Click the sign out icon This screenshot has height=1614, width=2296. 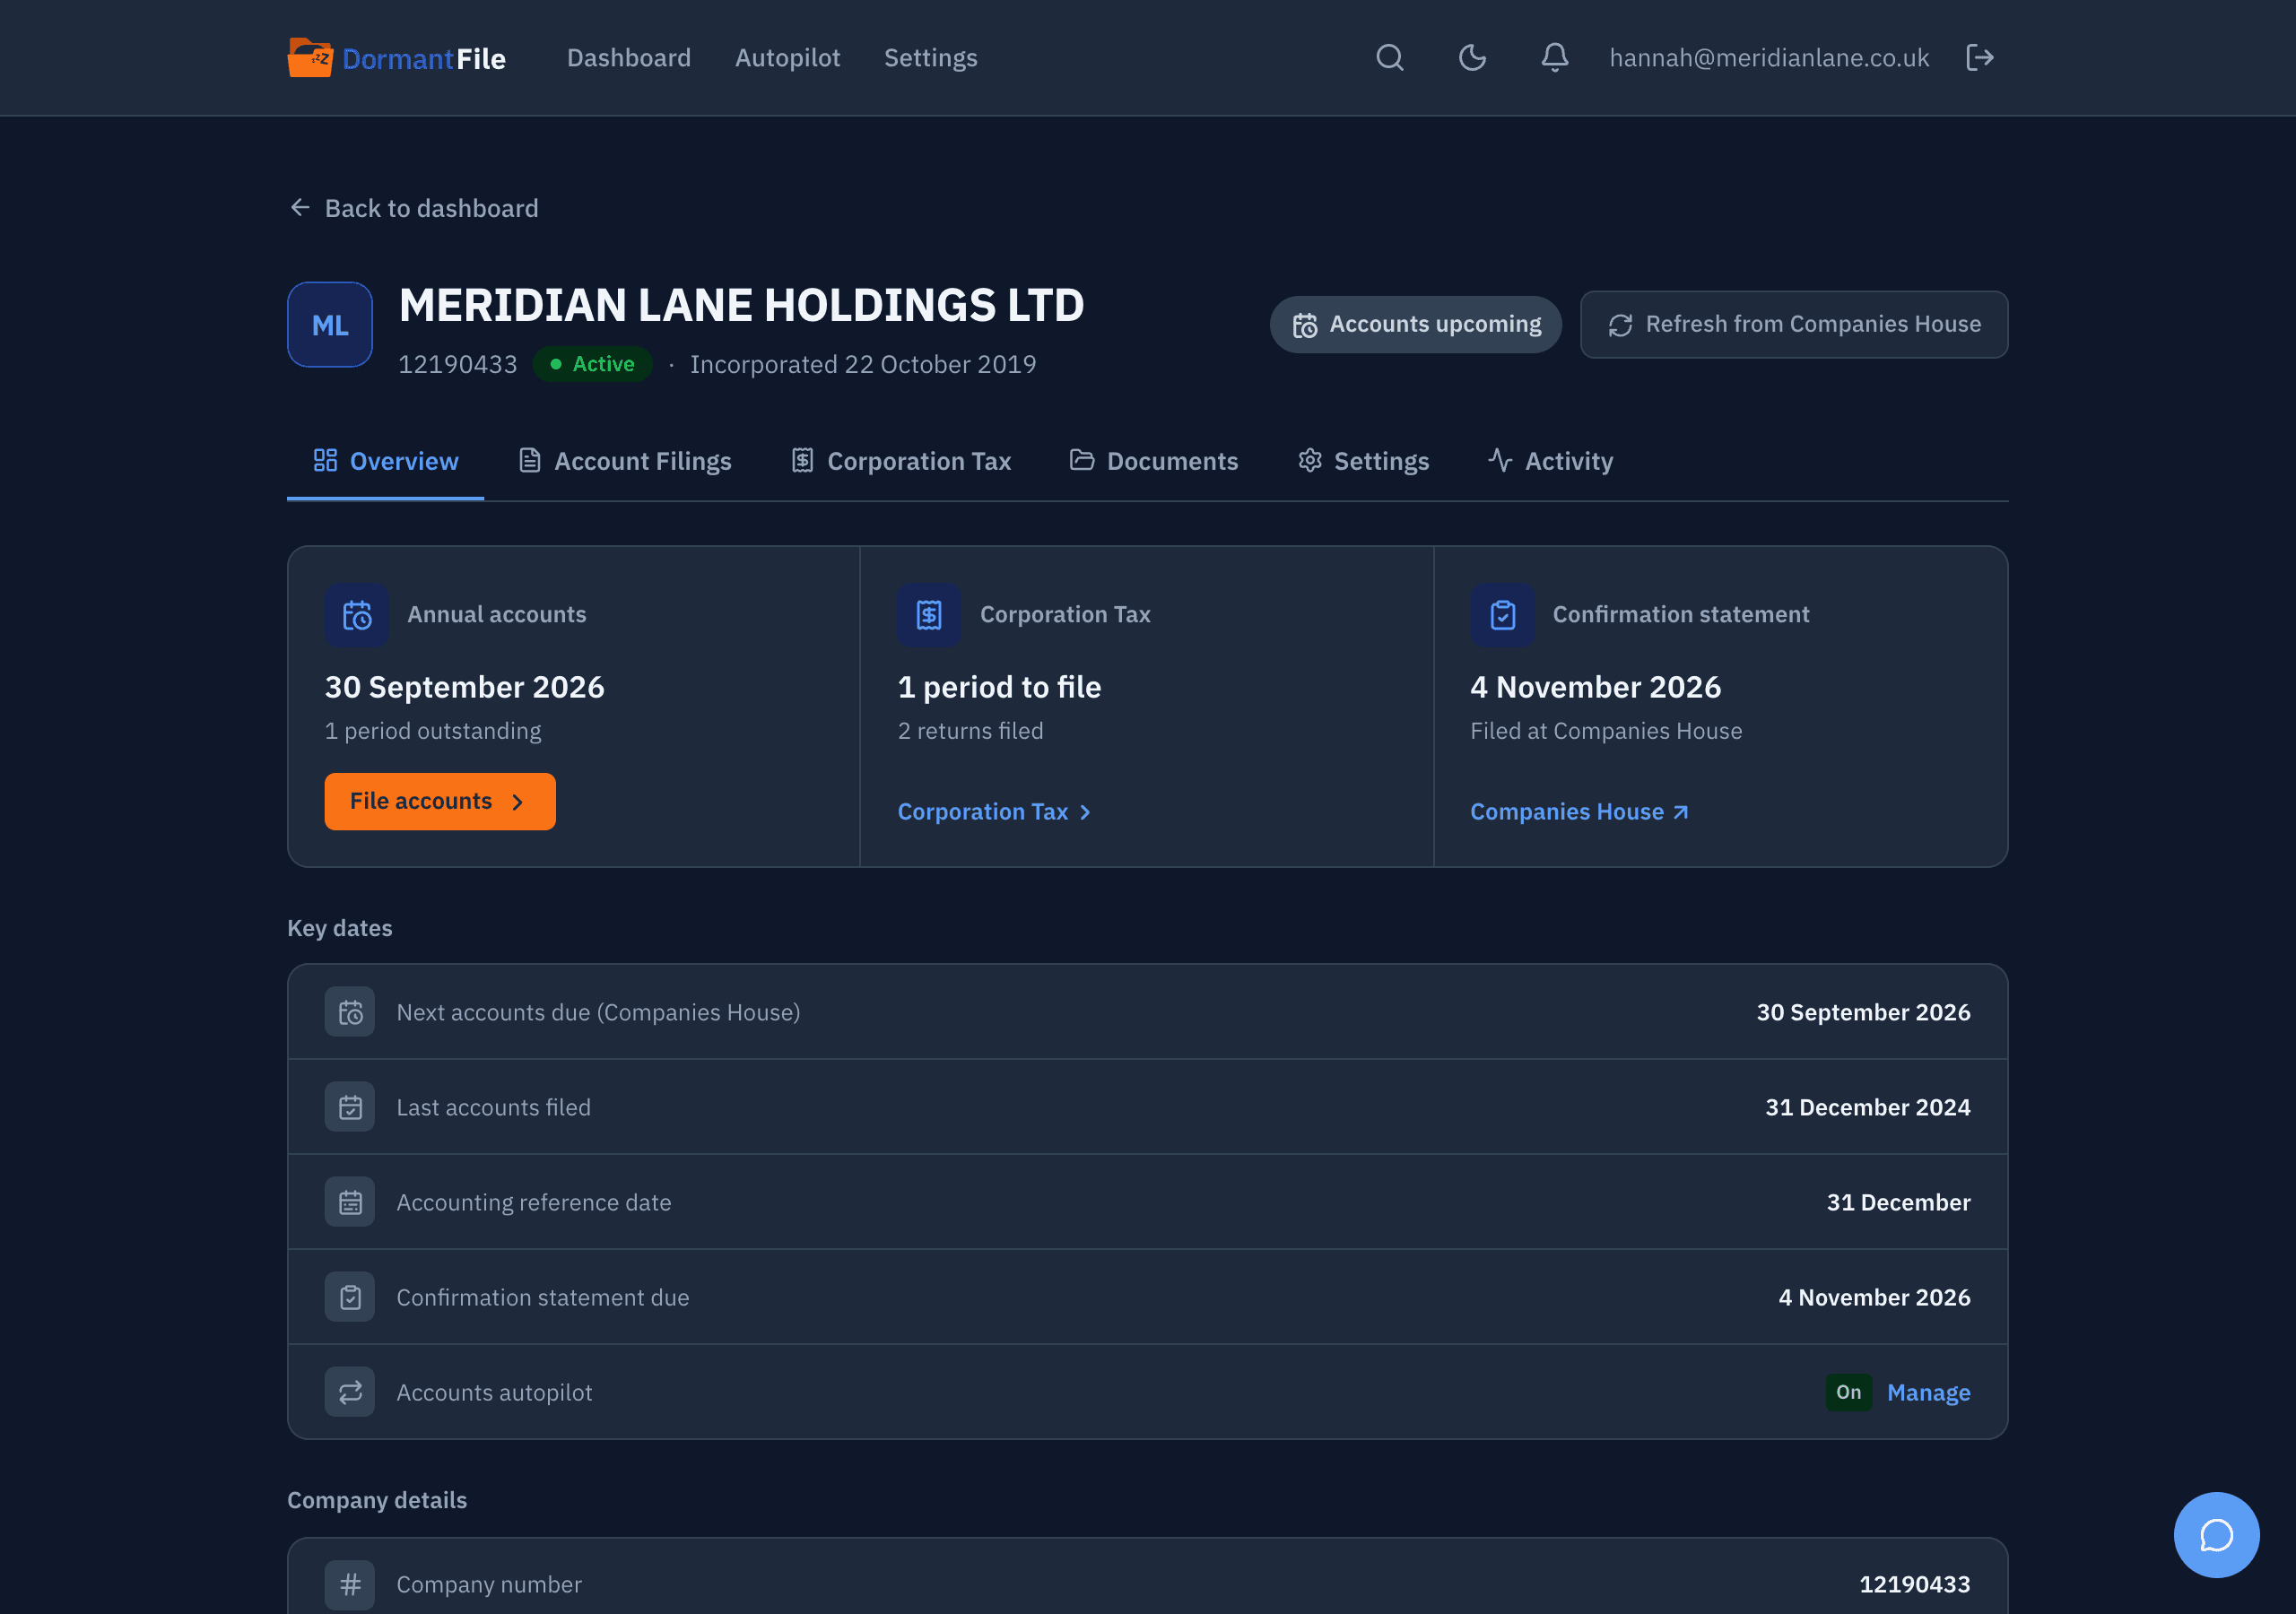tap(1979, 58)
